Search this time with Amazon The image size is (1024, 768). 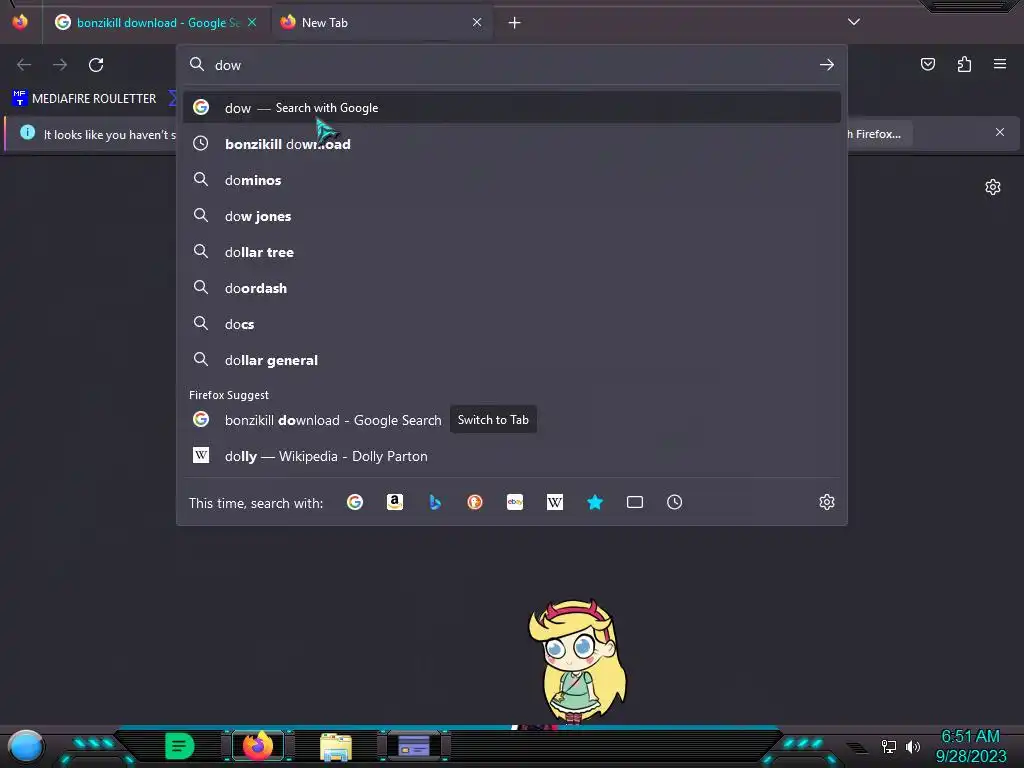coord(394,502)
